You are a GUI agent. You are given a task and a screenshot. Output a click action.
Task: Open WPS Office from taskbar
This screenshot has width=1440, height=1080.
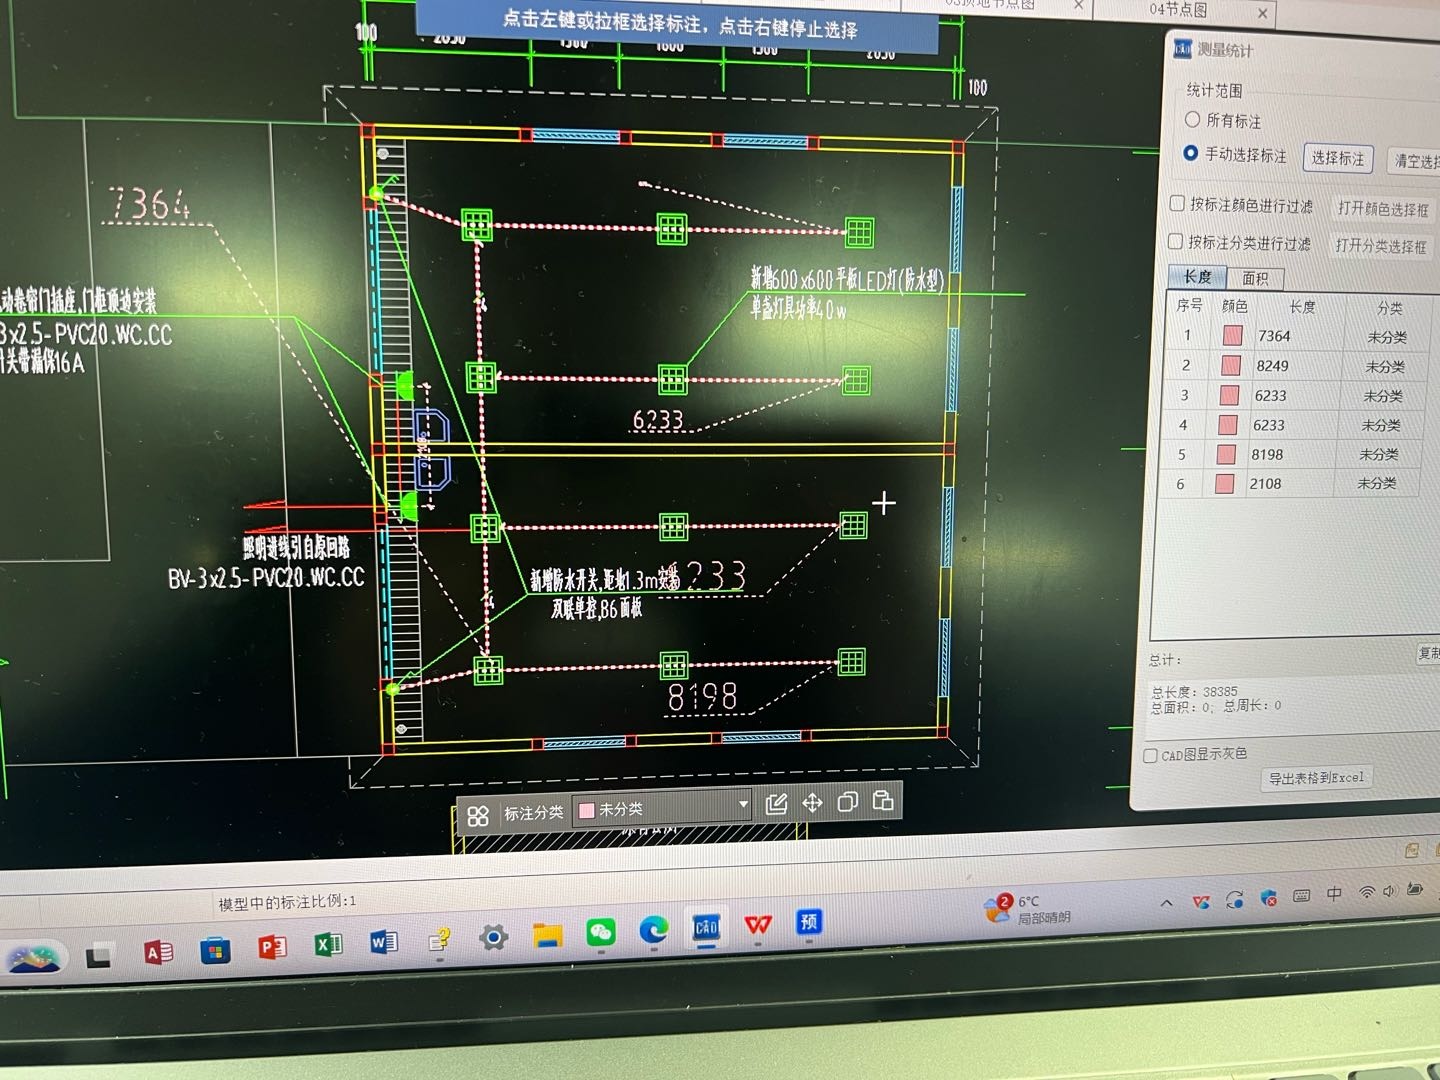[x=758, y=925]
